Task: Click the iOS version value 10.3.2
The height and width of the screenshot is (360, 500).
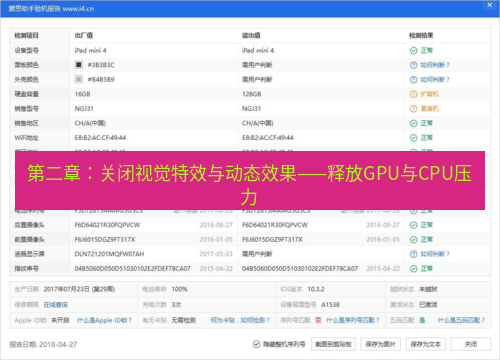Action: [x=316, y=289]
